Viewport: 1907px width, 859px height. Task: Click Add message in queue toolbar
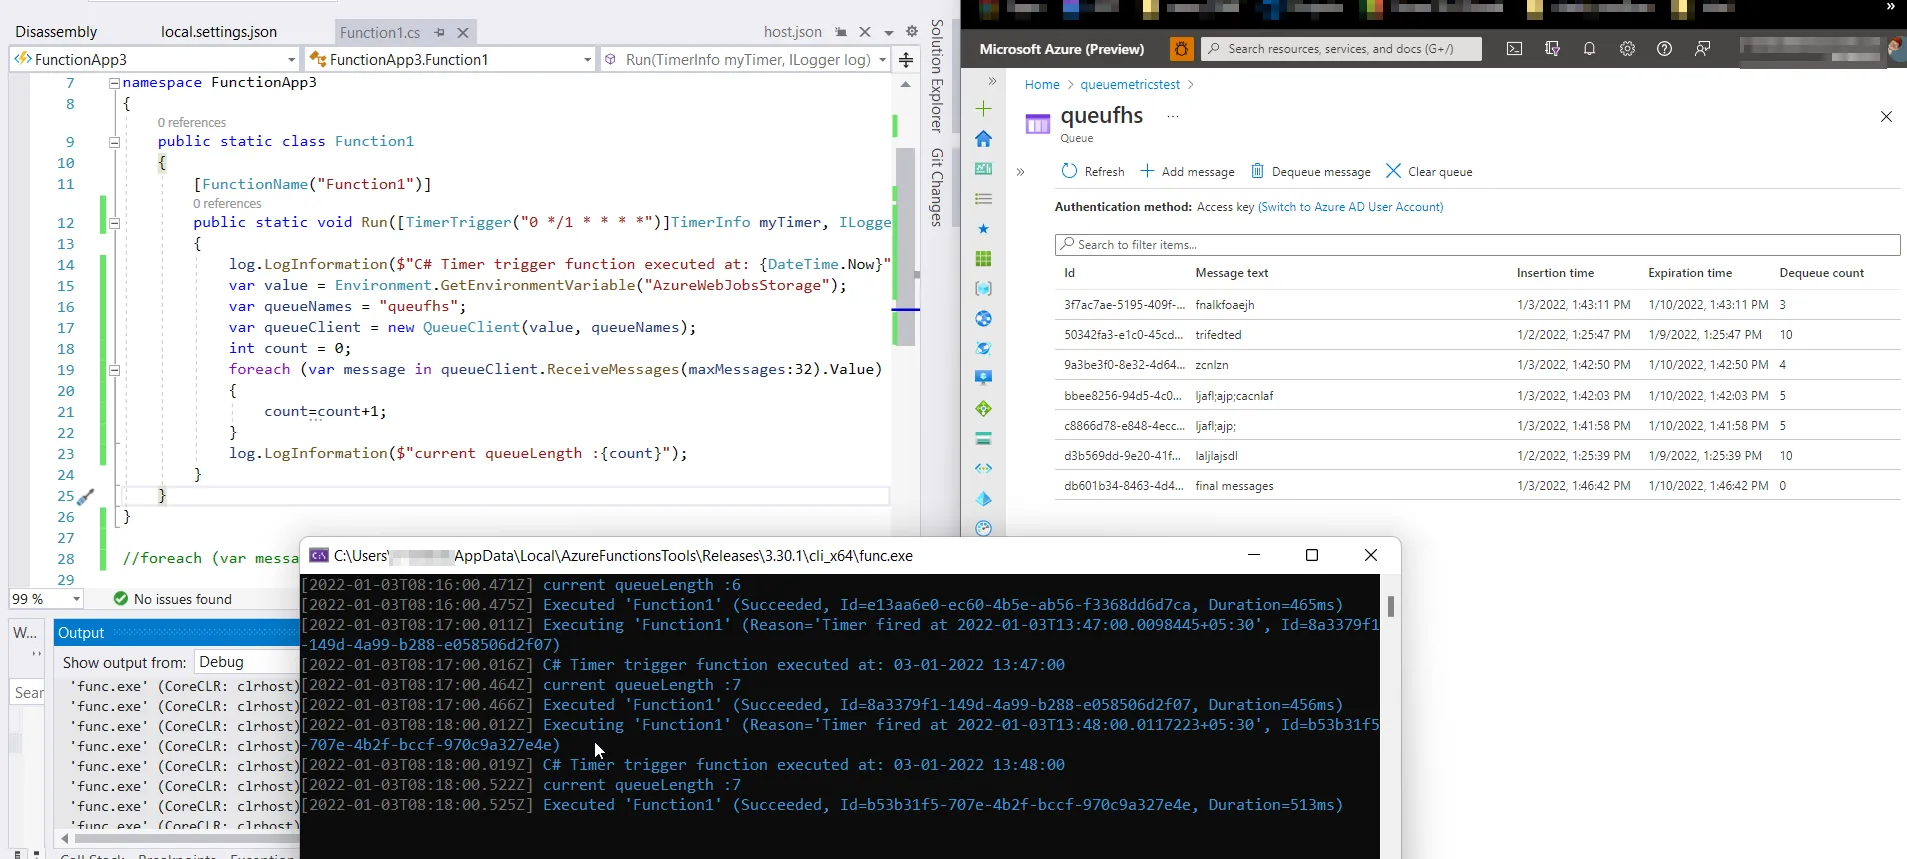tap(1187, 172)
